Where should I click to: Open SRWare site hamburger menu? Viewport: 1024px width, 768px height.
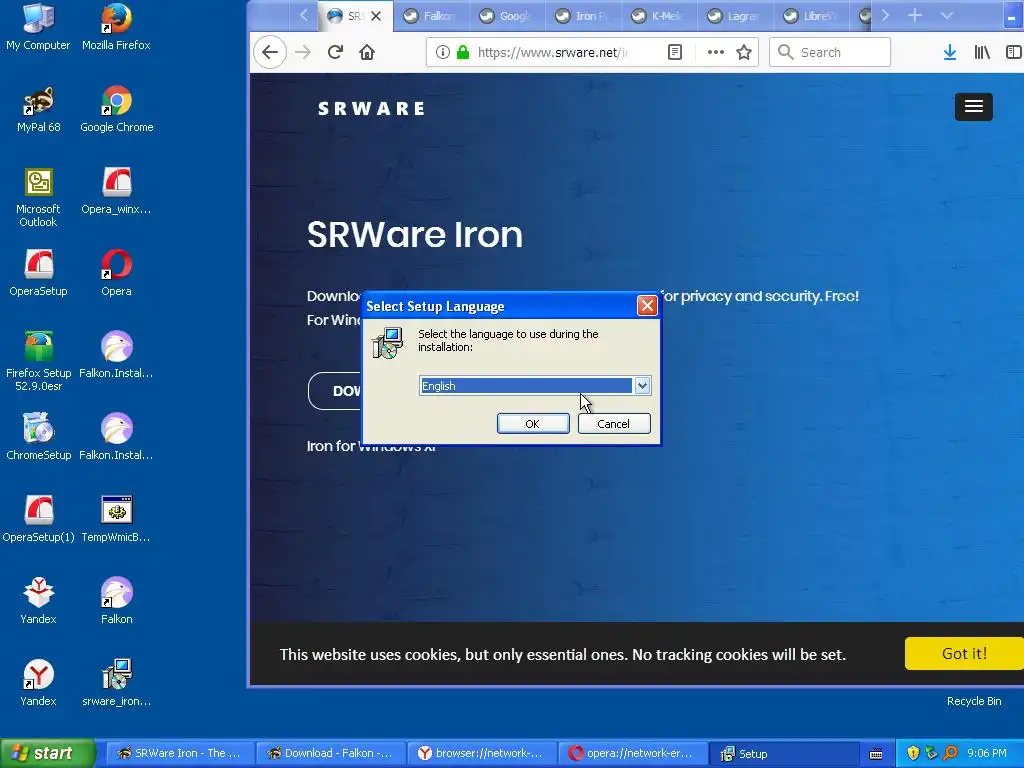[974, 106]
